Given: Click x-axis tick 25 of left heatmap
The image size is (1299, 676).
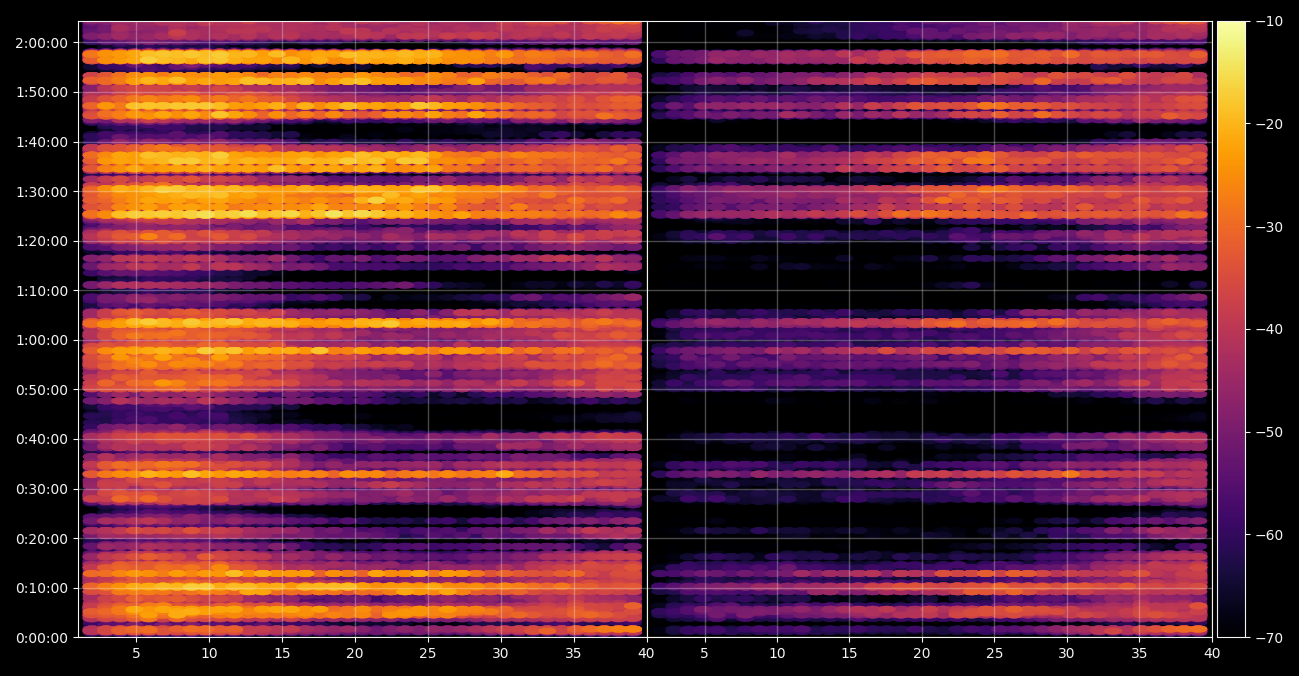Looking at the screenshot, I should pos(428,654).
